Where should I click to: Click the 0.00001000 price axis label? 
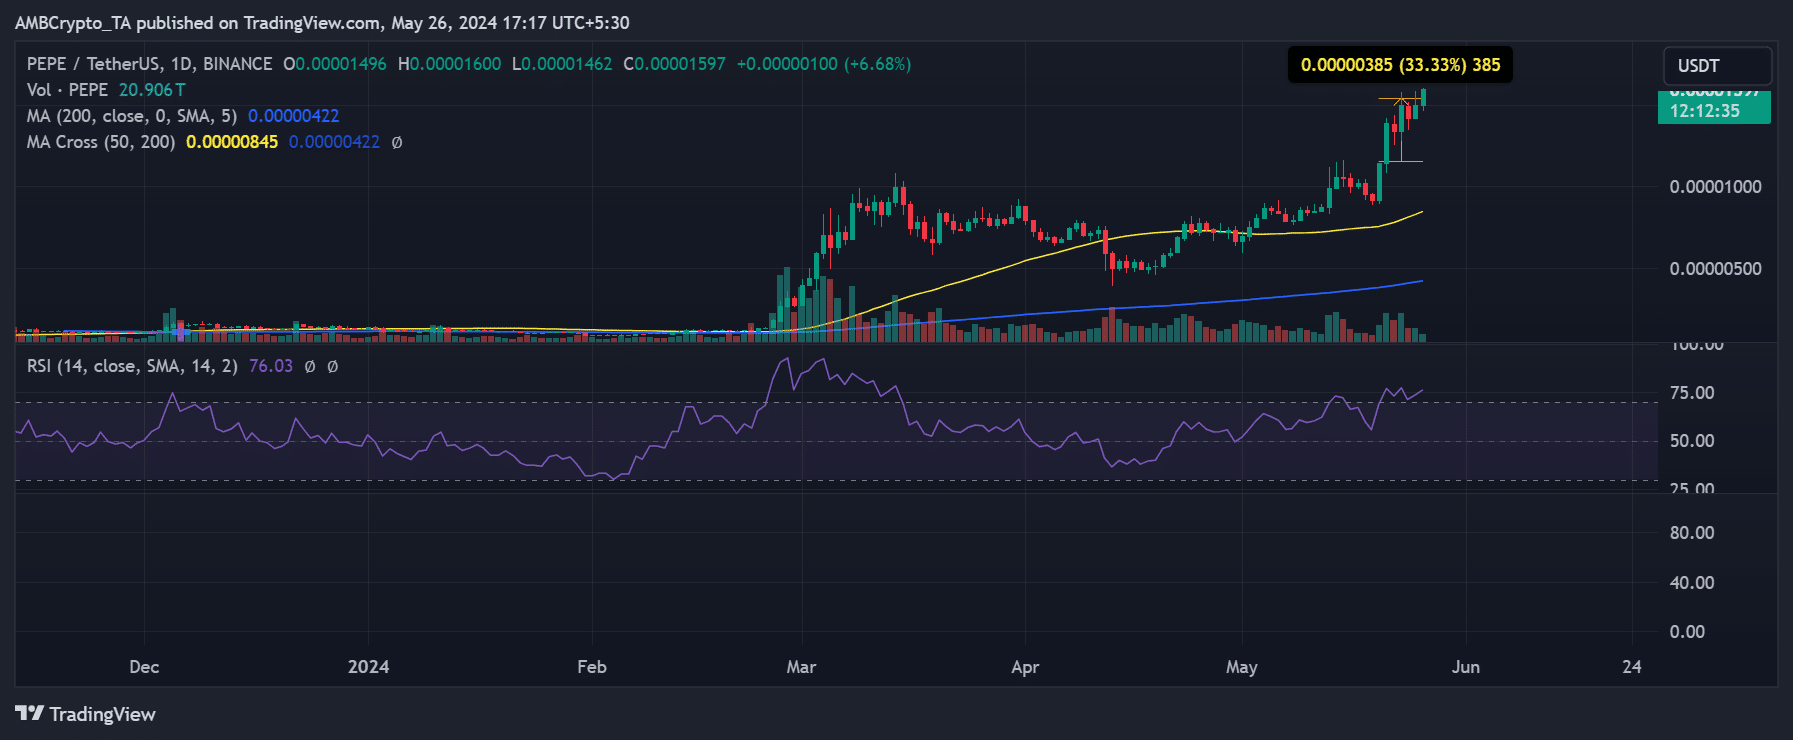(x=1715, y=187)
